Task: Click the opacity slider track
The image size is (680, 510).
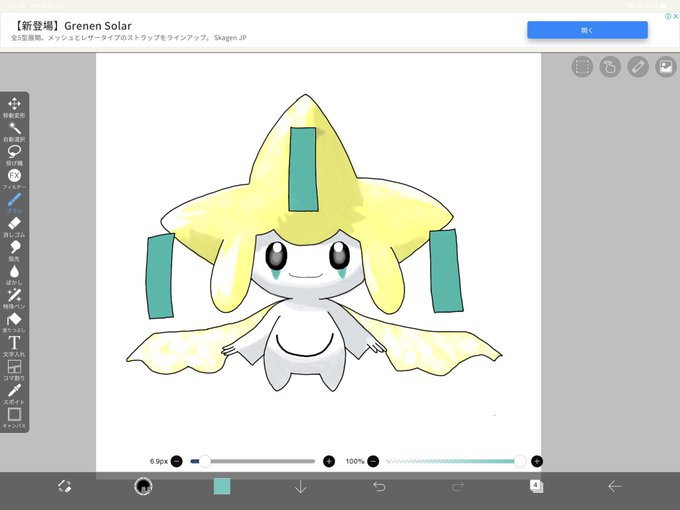Action: click(x=454, y=461)
